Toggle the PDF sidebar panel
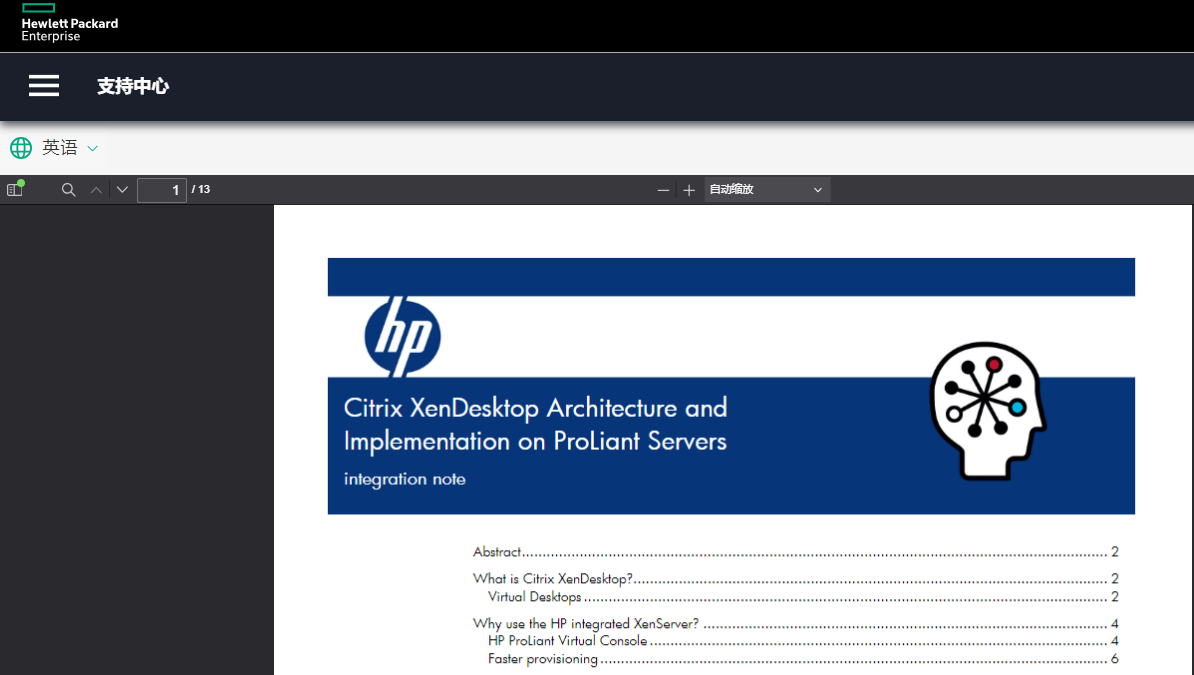1194x675 pixels. click(x=15, y=189)
